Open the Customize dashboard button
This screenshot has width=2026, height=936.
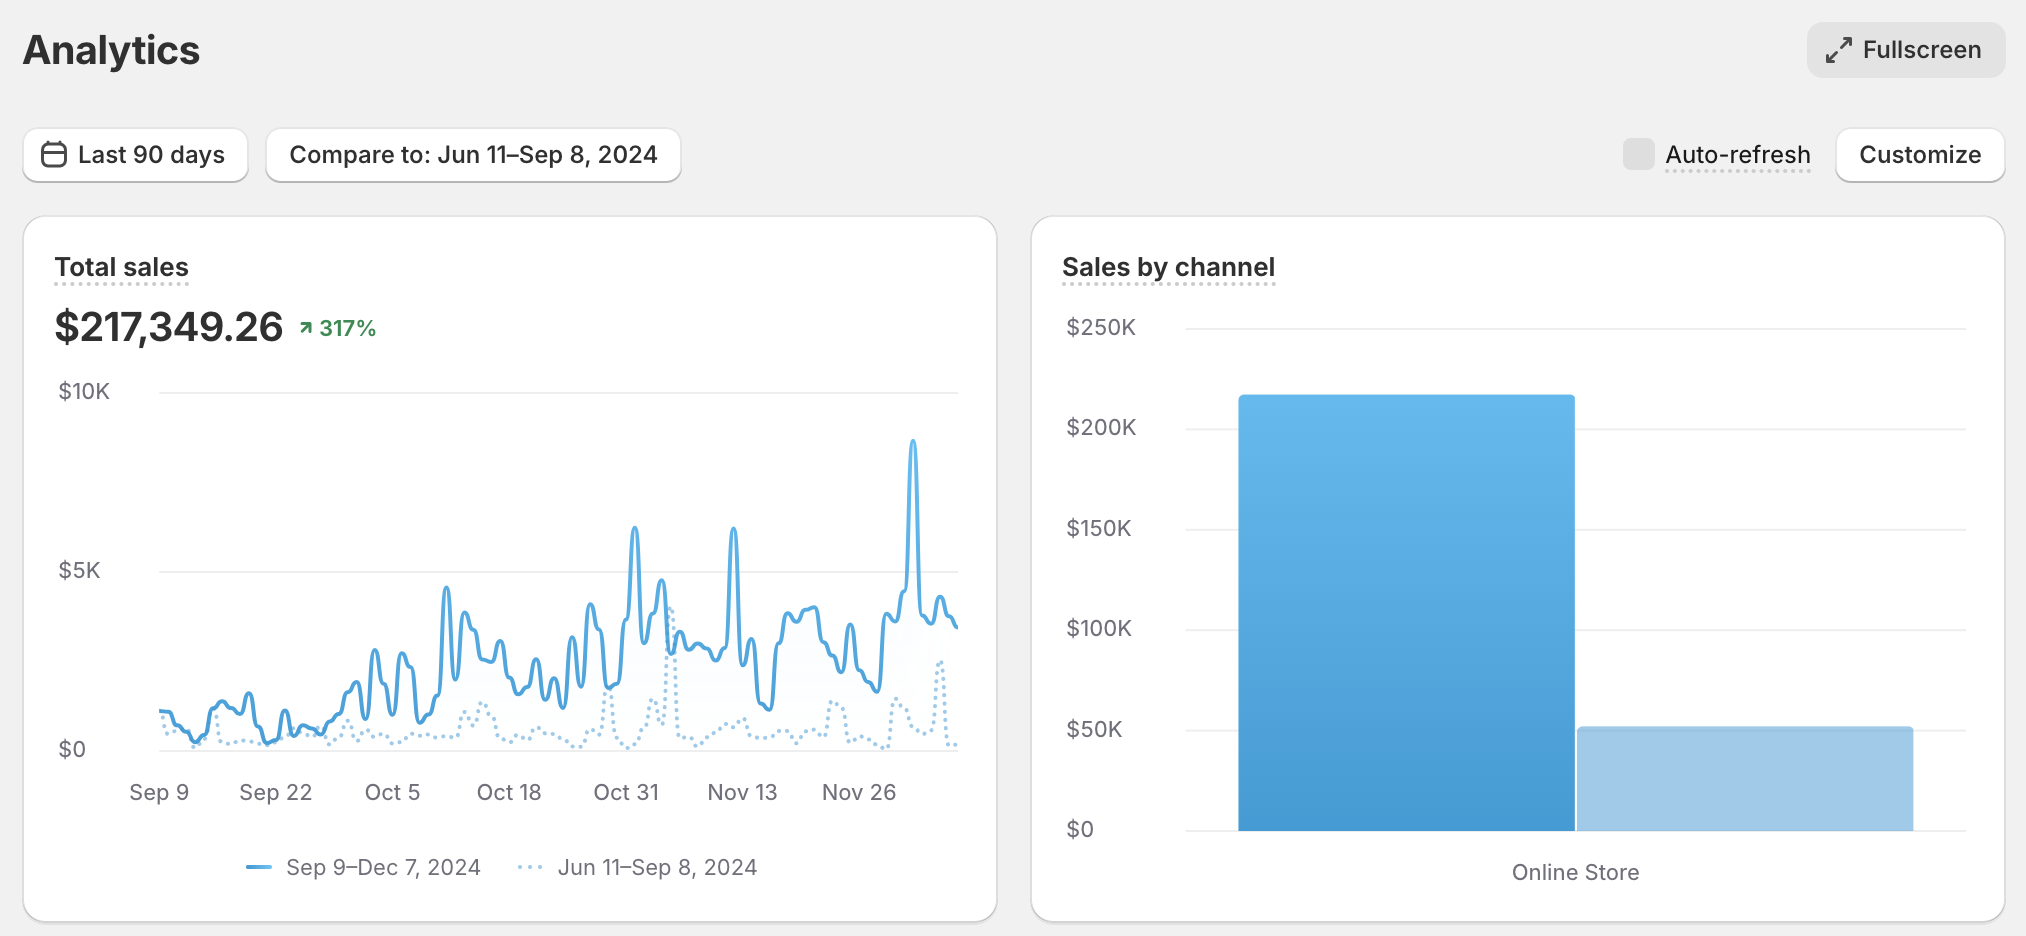click(x=1920, y=155)
